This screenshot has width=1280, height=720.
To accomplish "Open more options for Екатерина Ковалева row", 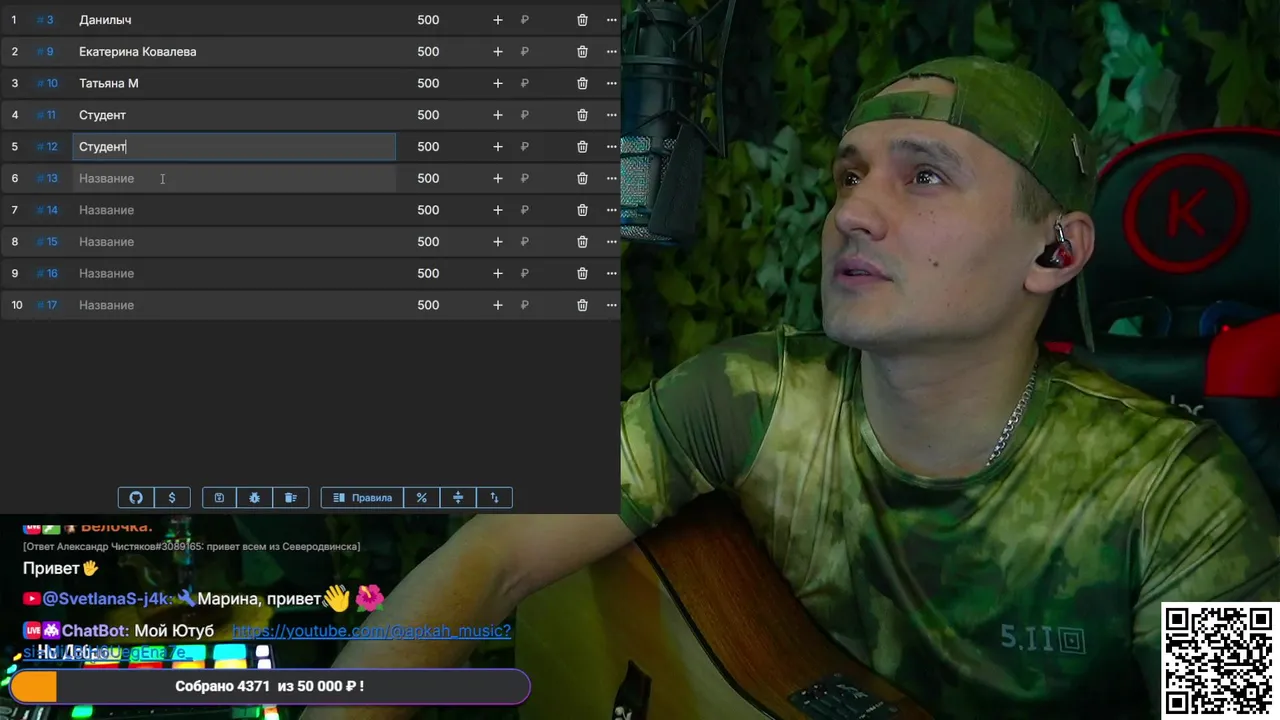I will pyautogui.click(x=611, y=52).
